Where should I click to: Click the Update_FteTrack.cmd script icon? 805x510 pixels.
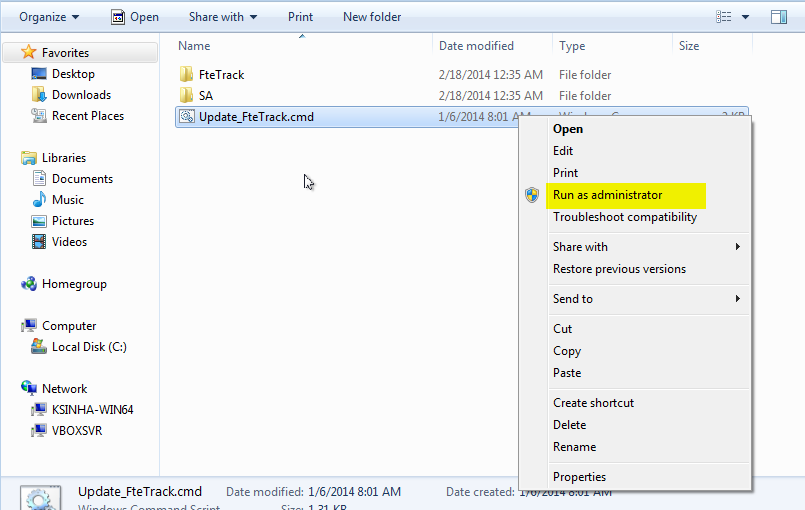(187, 117)
